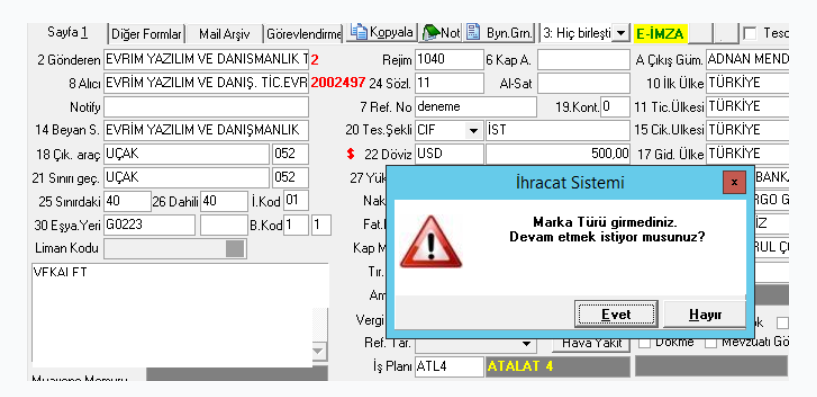Click the 8 Alıcı field

click(206, 83)
